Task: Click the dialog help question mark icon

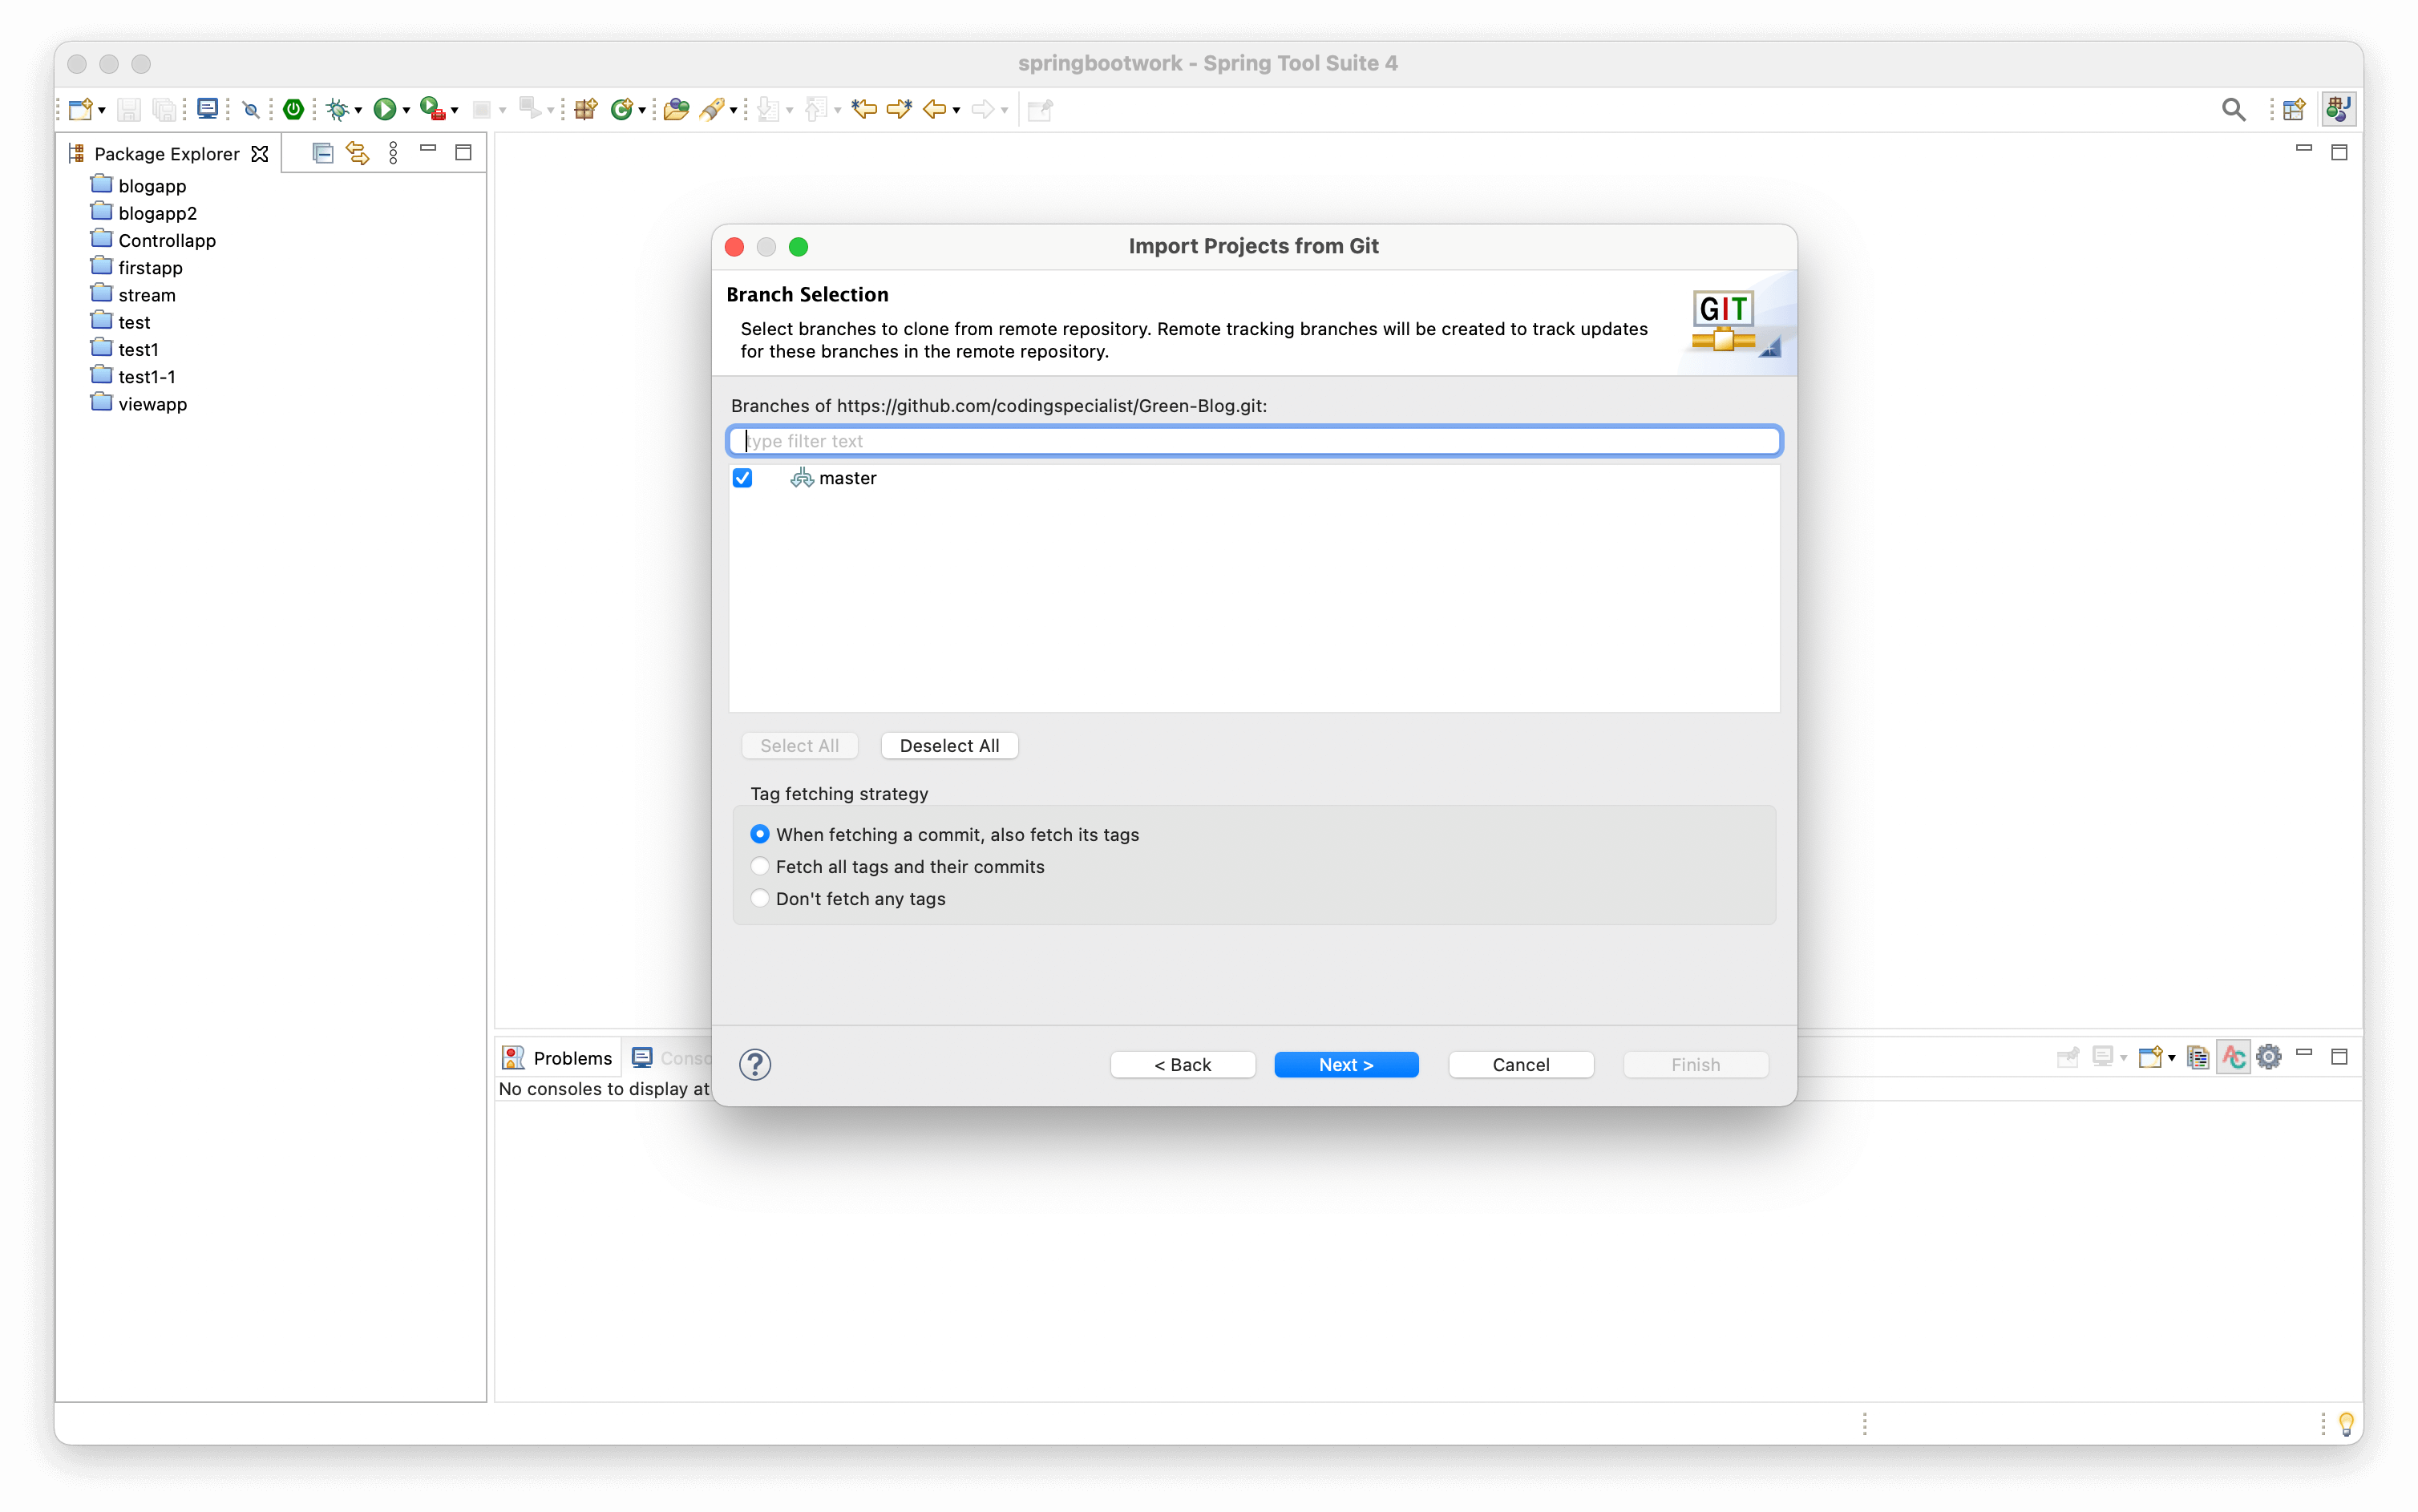Action: click(755, 1064)
